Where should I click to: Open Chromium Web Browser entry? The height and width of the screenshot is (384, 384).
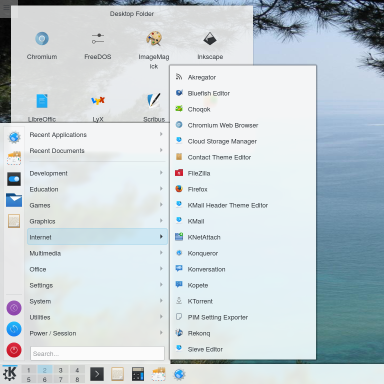click(243, 125)
